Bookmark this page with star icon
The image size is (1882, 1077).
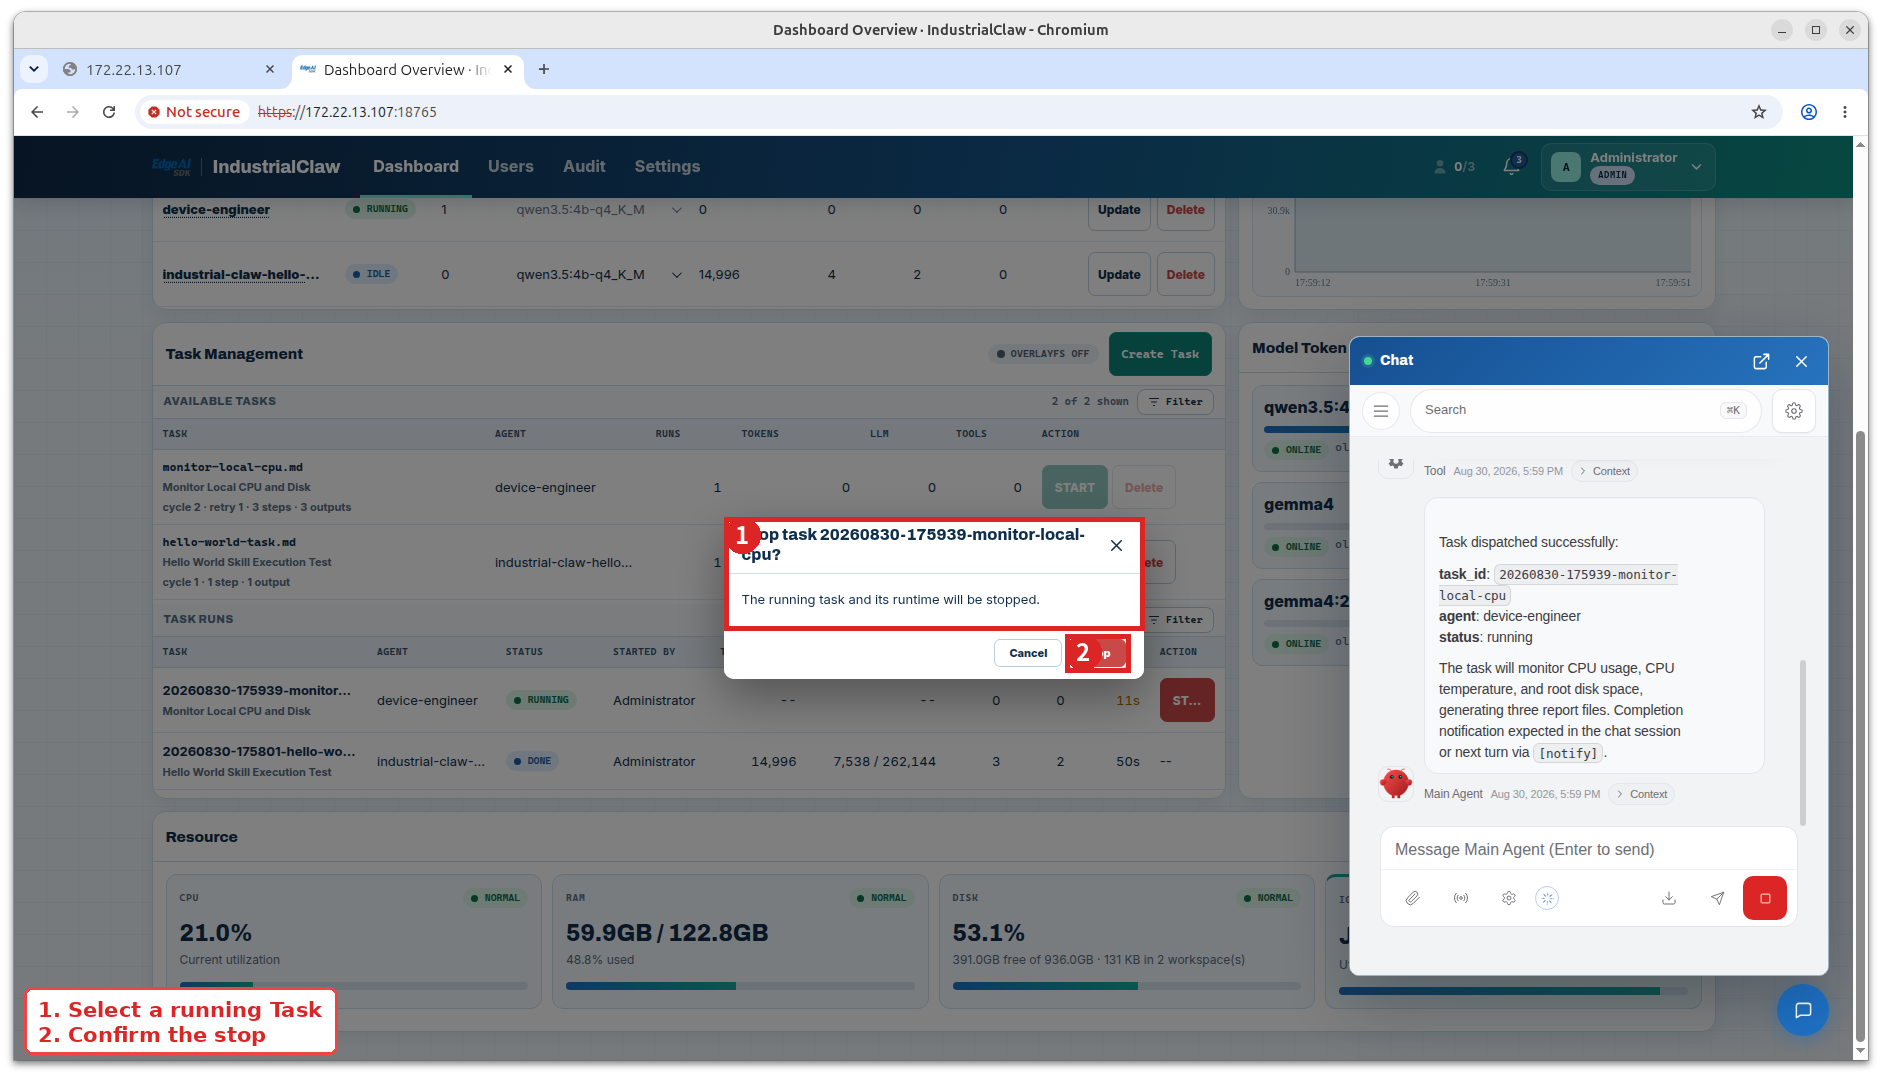coord(1759,112)
